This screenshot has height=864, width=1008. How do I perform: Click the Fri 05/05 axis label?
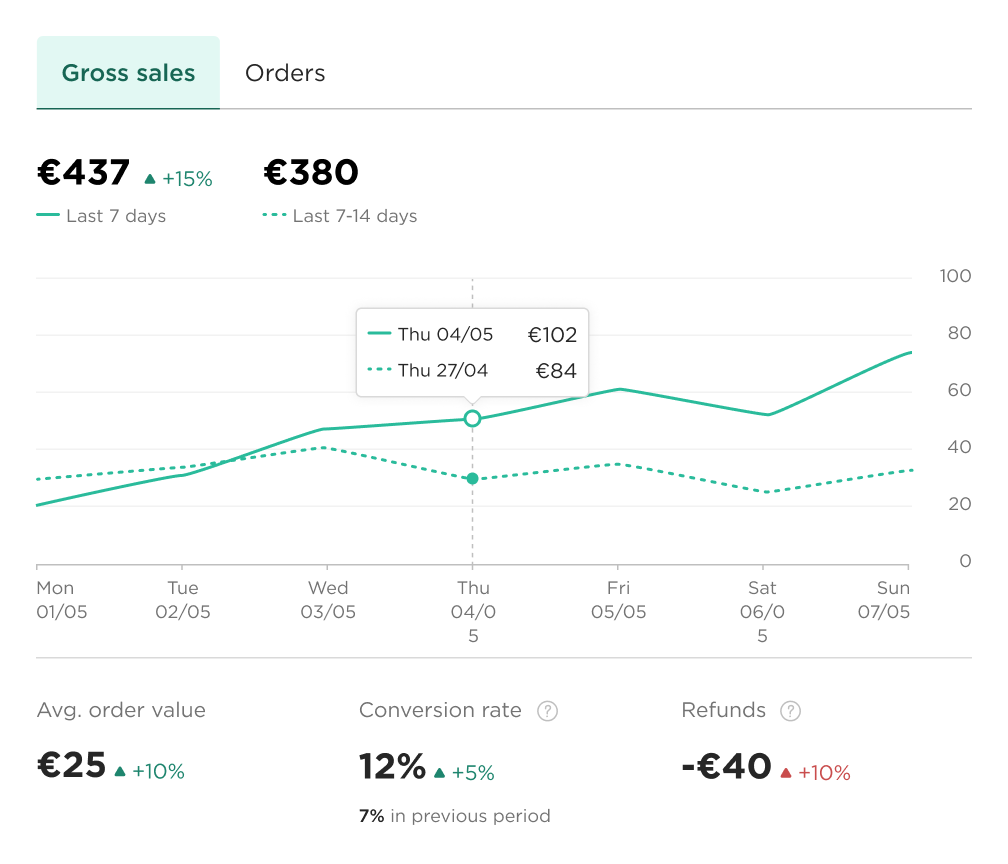coord(618,599)
